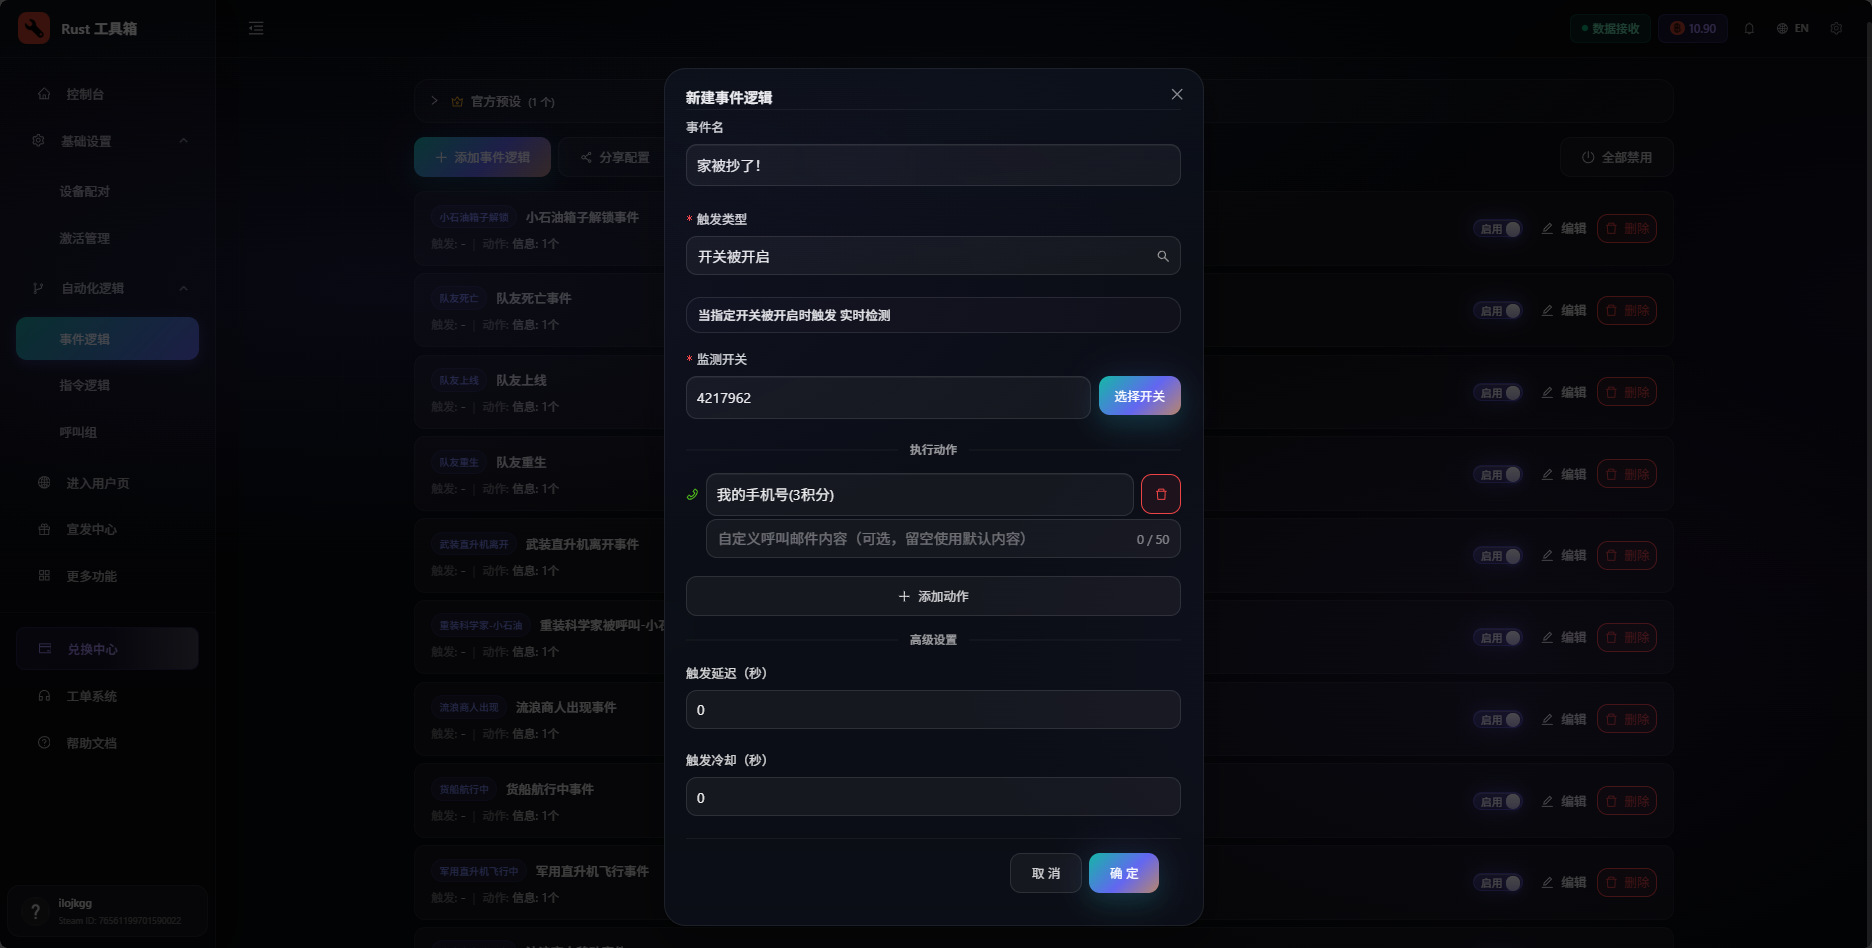Screen dimensions: 1872x948
Task: Open the 我的手机号(3积分) action dropdown
Action: (919, 494)
